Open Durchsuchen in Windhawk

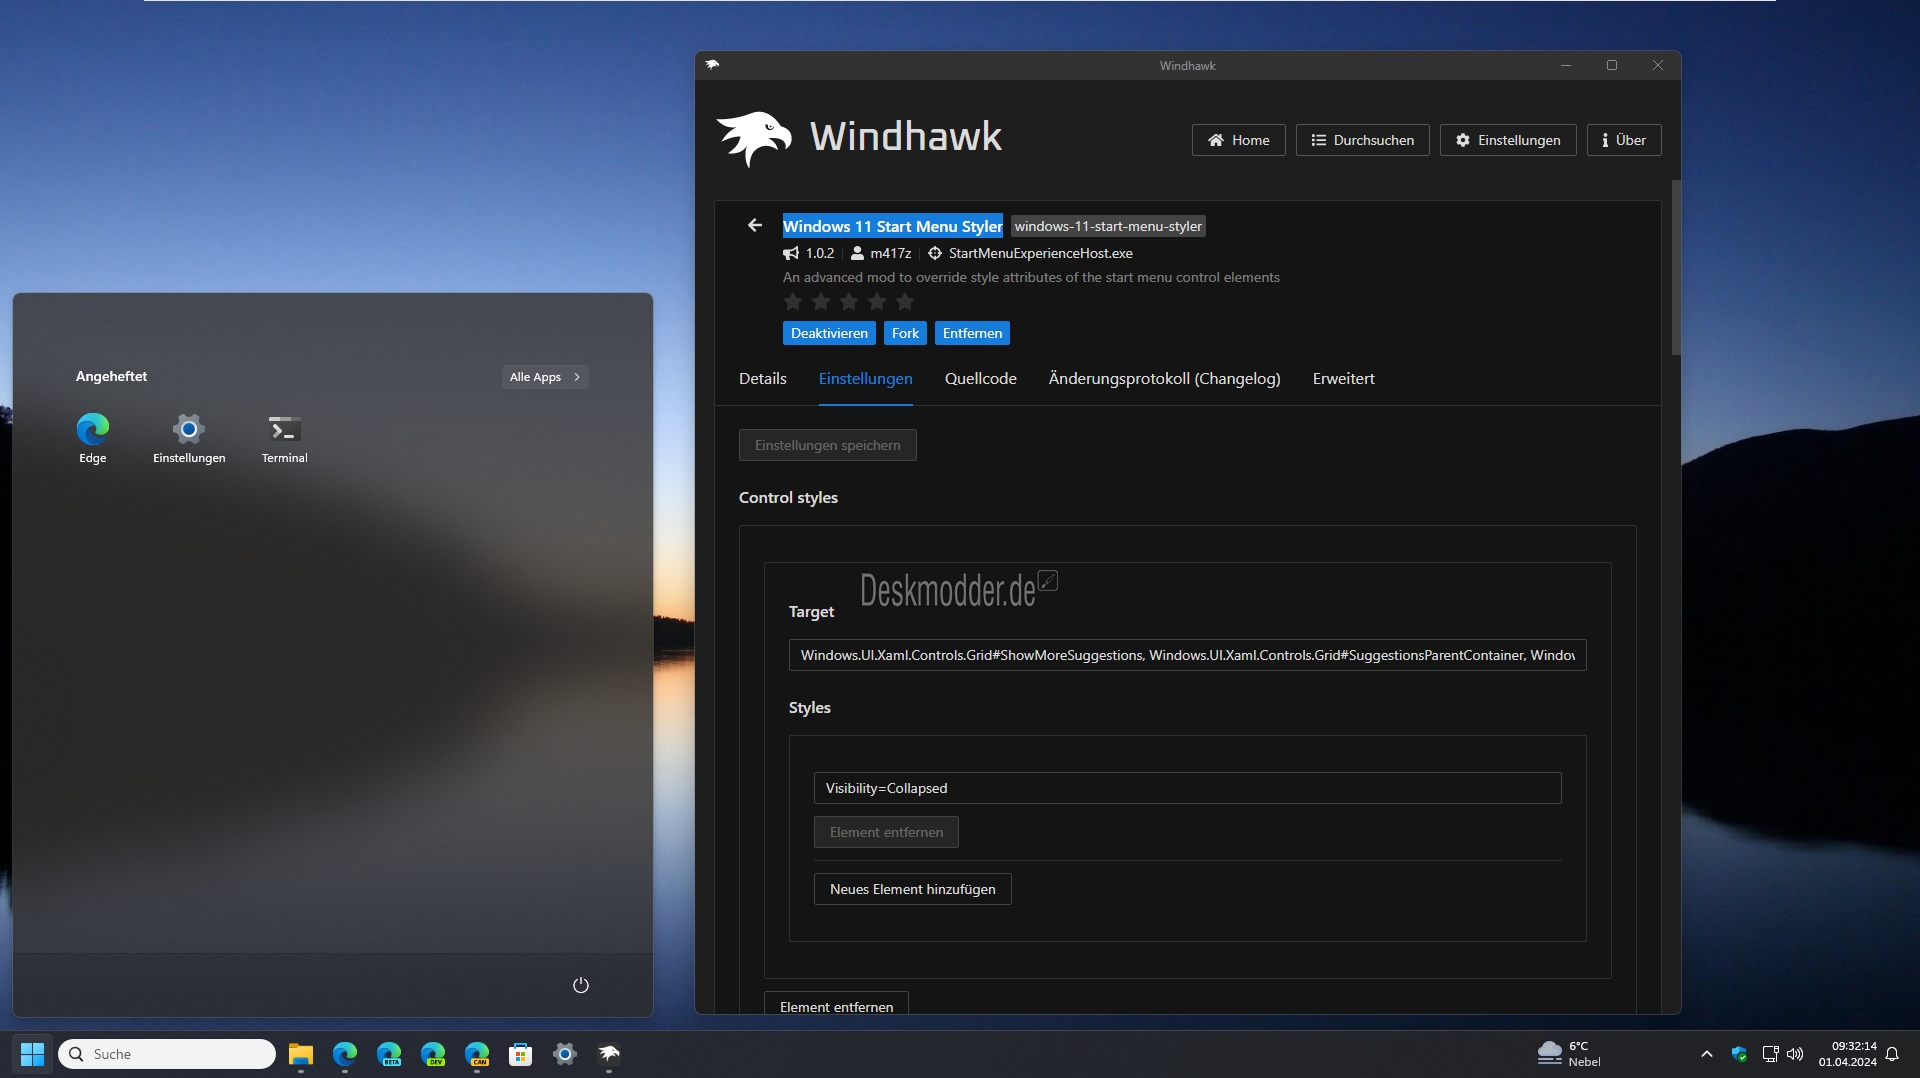tap(1362, 140)
